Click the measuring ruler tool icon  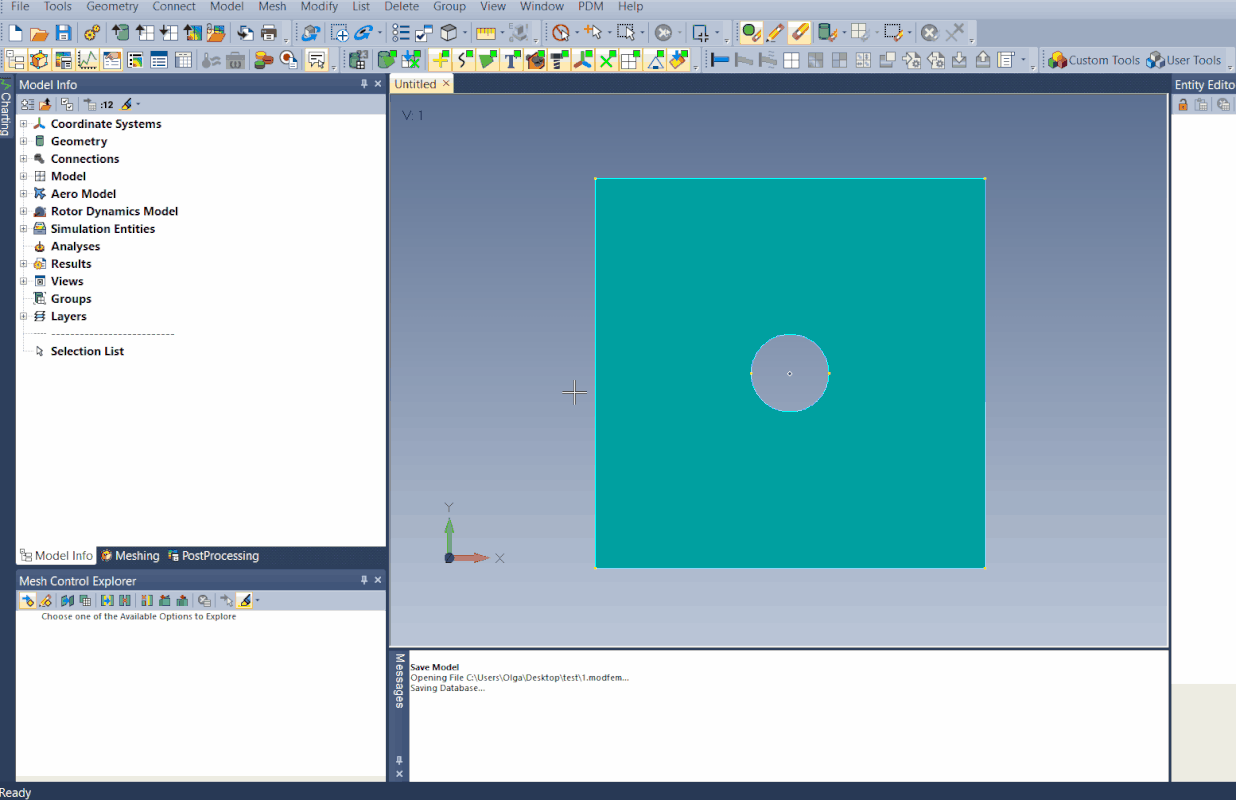click(x=484, y=33)
